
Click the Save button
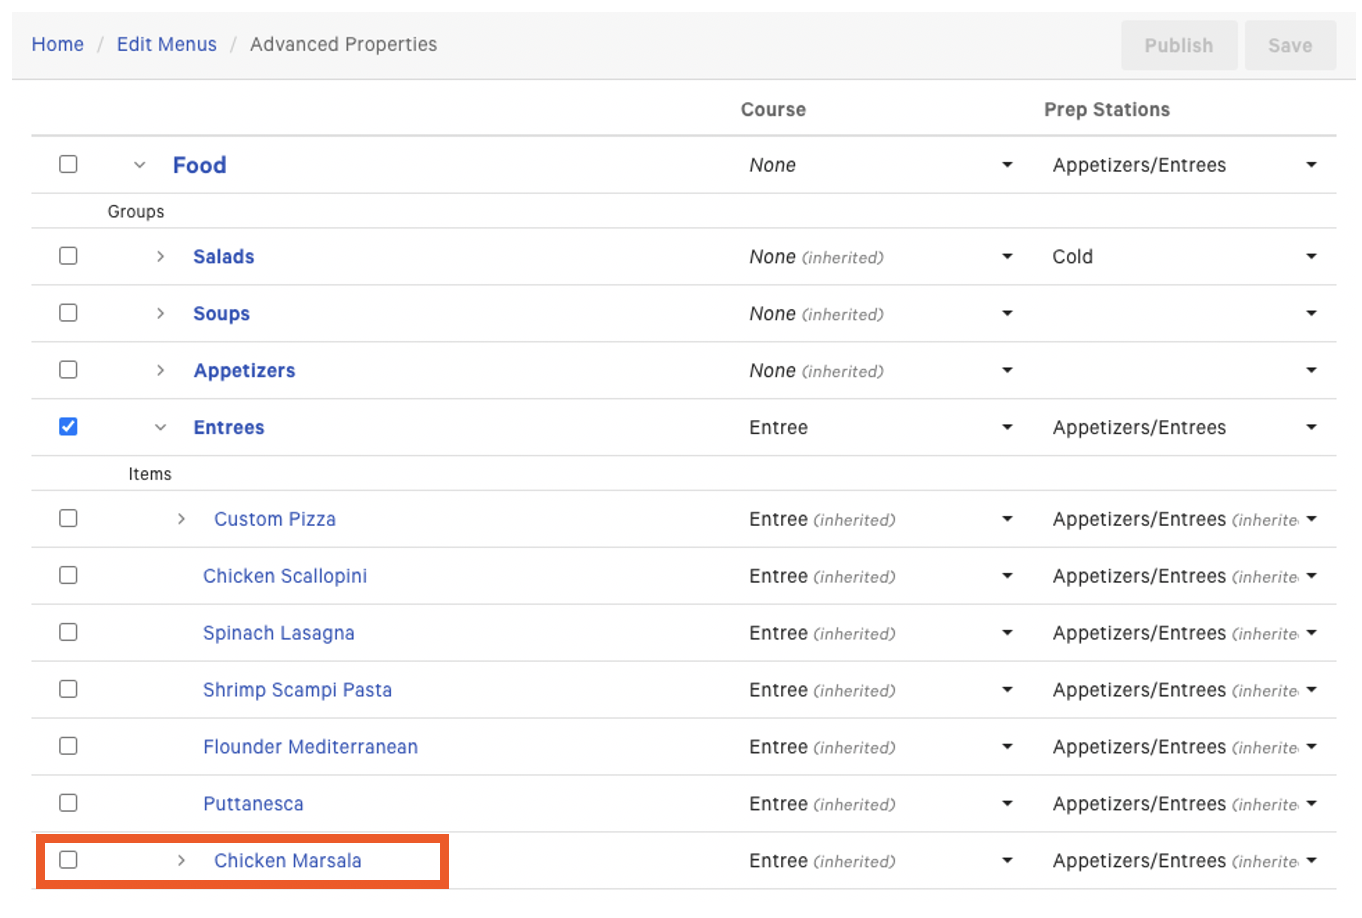(1290, 45)
